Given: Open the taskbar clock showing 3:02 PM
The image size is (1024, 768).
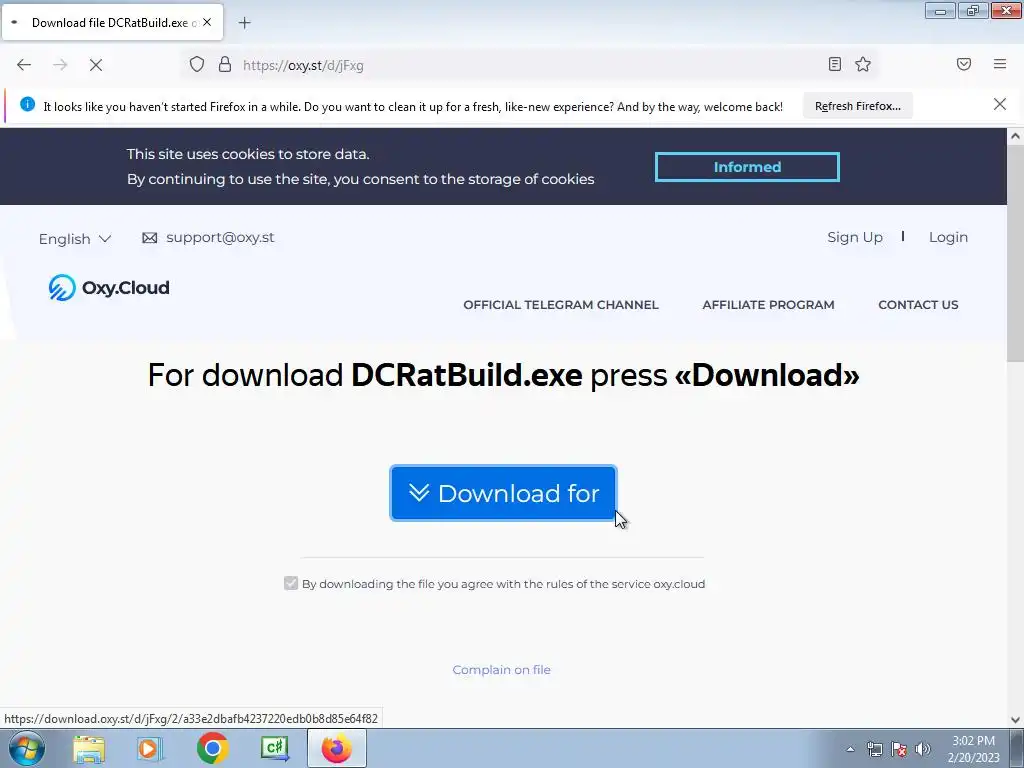Looking at the screenshot, I should click(x=974, y=749).
